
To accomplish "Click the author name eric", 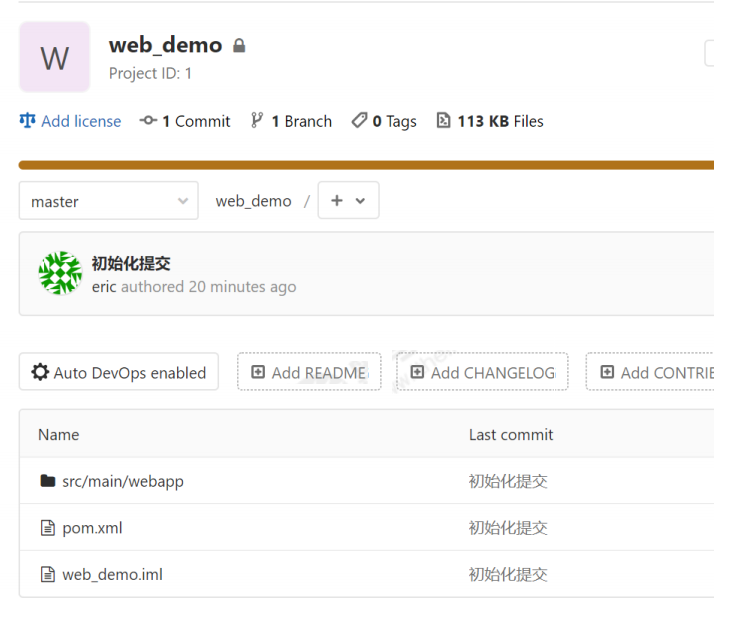I will pyautogui.click(x=104, y=287).
